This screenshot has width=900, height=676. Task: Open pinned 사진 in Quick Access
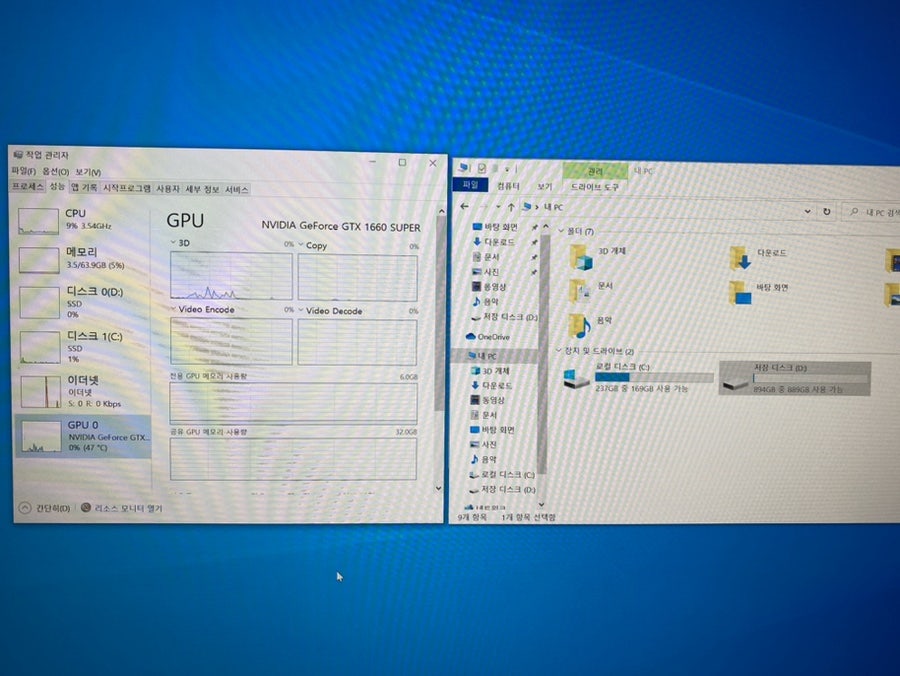click(x=486, y=272)
